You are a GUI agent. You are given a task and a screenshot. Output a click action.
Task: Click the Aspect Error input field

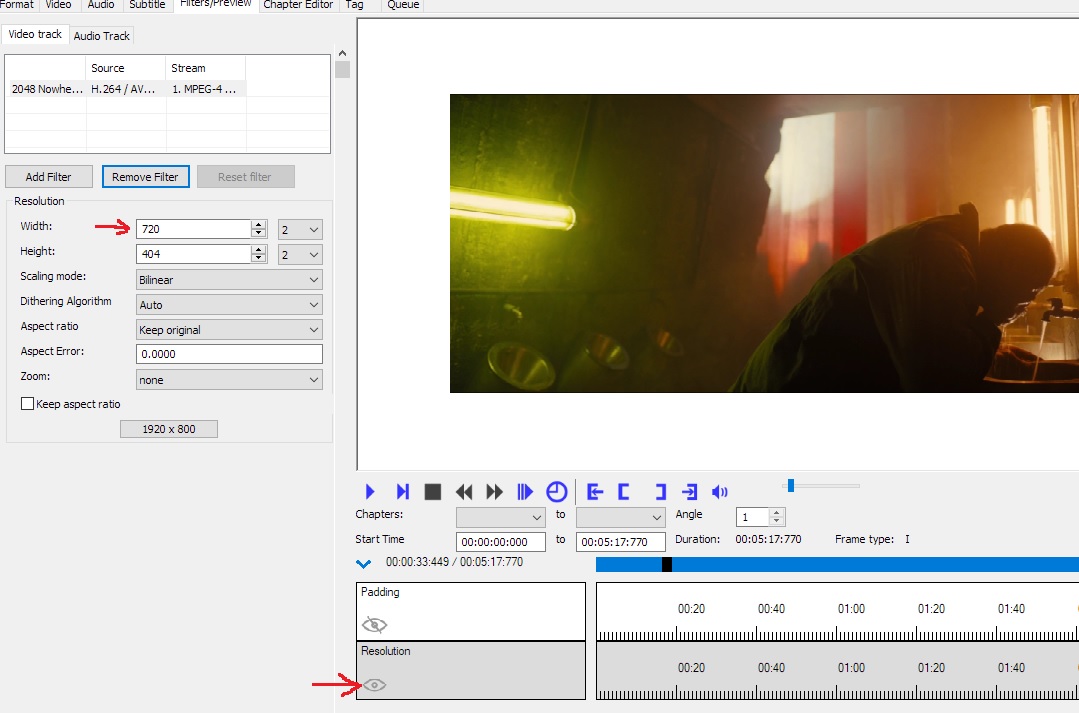tap(229, 354)
